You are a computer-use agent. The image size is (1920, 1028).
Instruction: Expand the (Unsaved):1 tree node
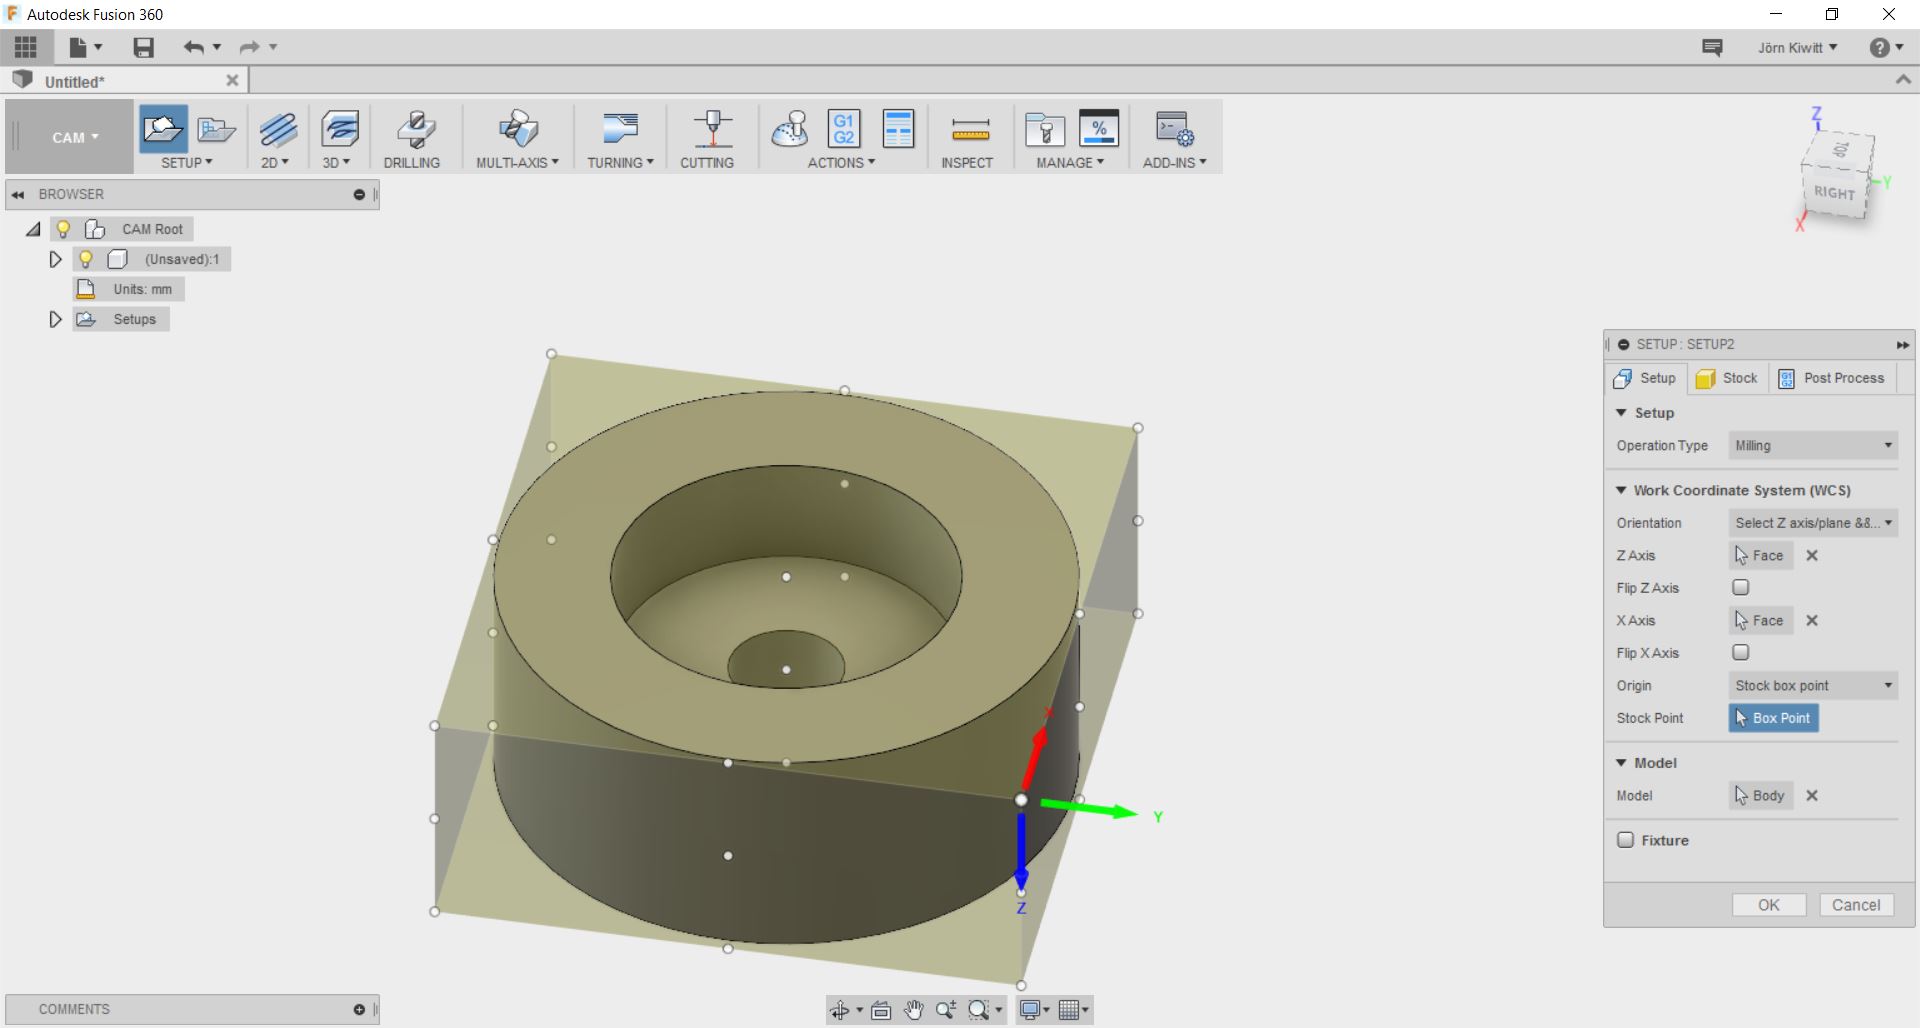click(x=56, y=259)
